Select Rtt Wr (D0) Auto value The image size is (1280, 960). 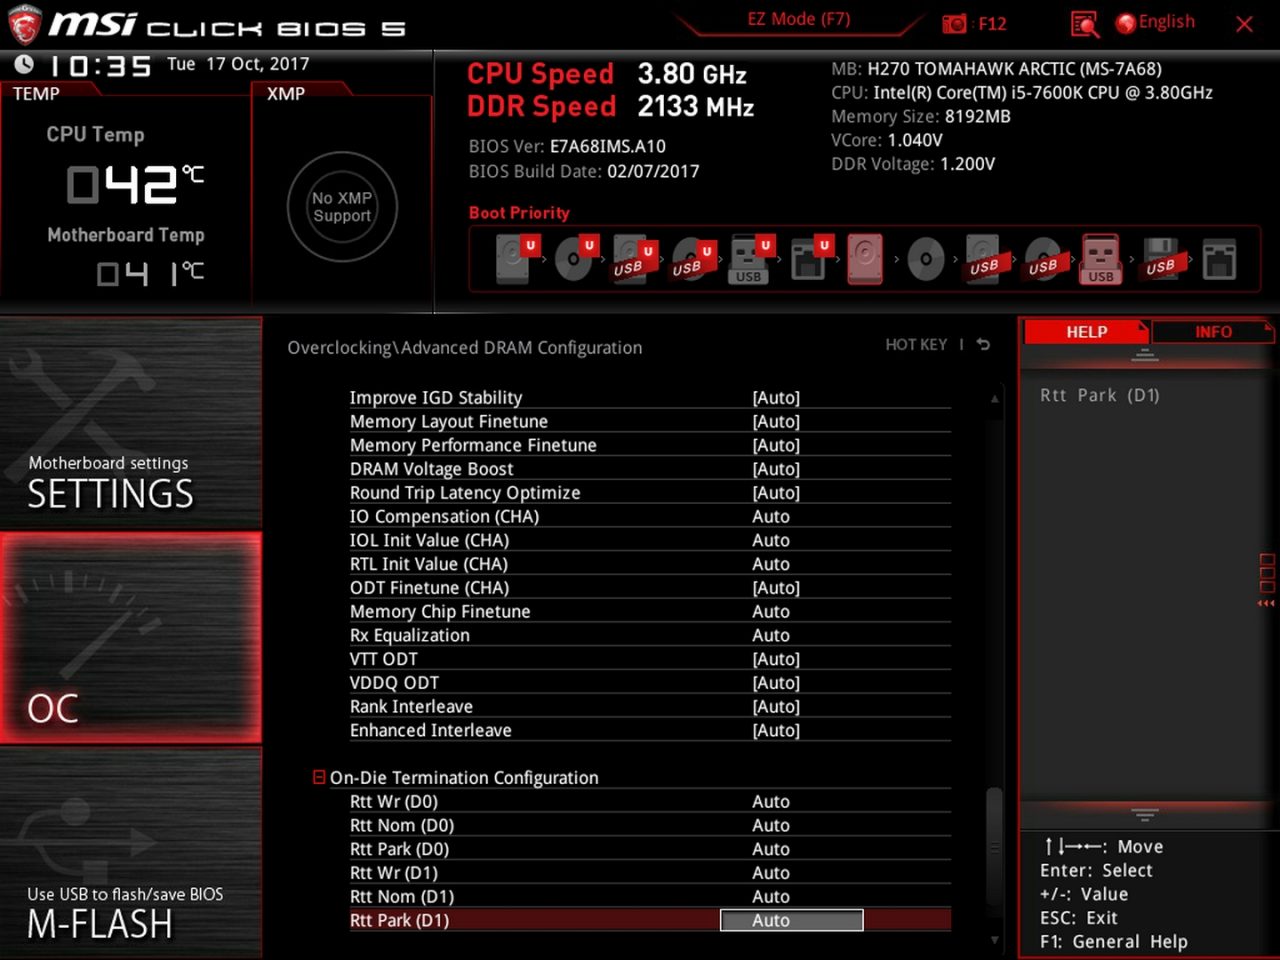771,802
